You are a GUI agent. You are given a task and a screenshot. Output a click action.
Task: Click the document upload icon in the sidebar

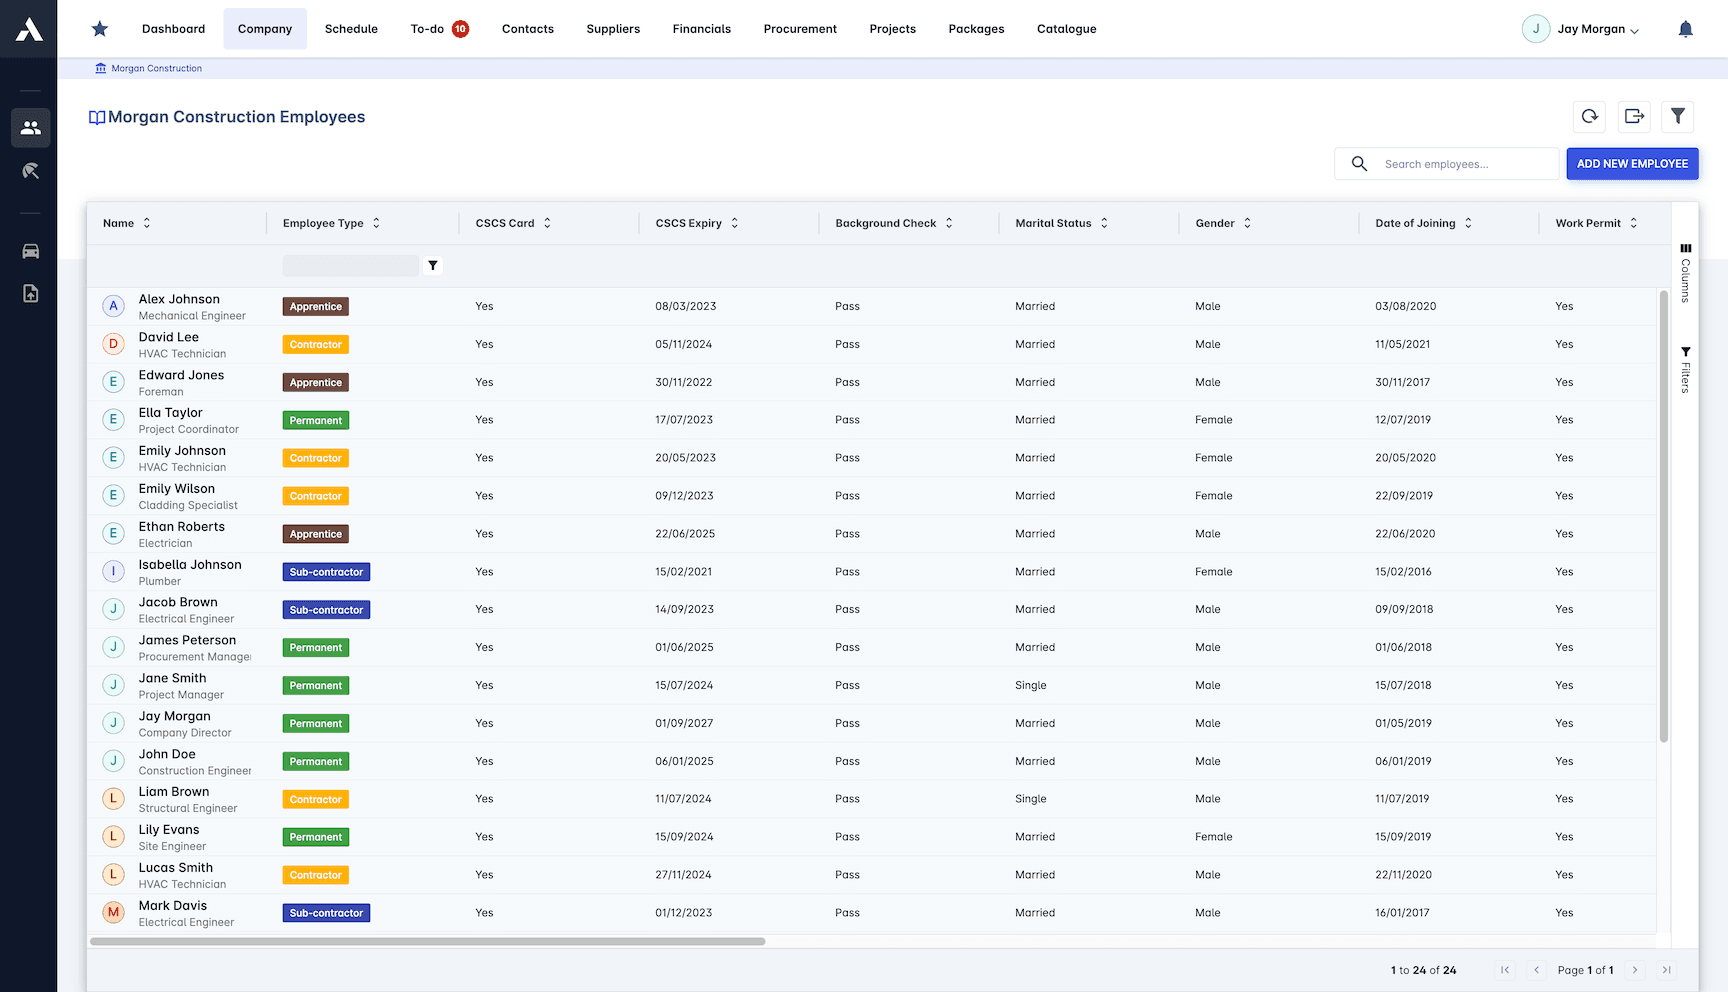30,293
